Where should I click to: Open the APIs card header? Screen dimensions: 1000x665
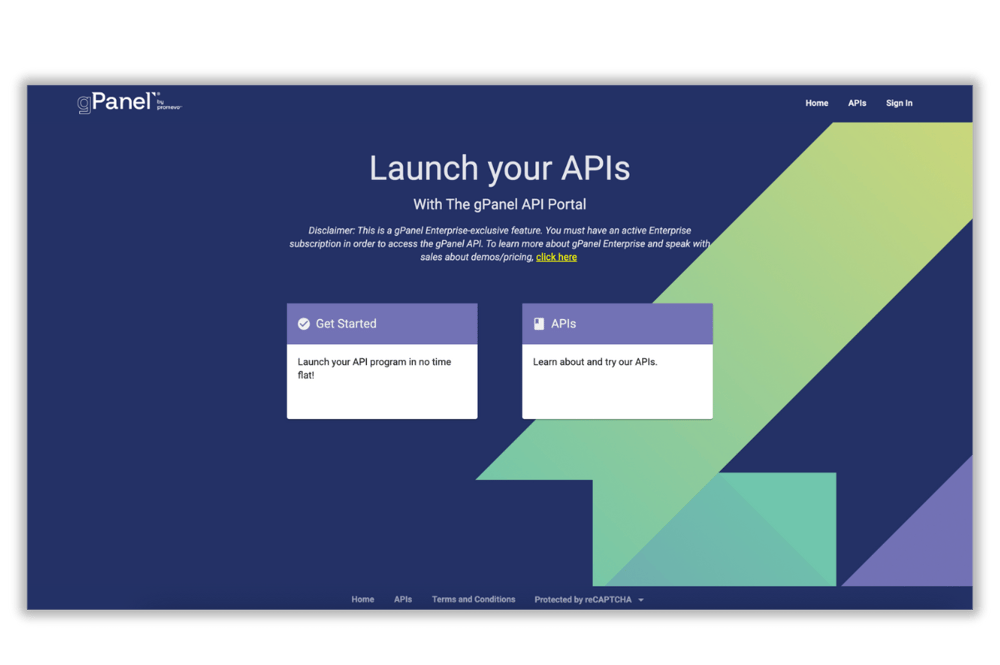[617, 324]
